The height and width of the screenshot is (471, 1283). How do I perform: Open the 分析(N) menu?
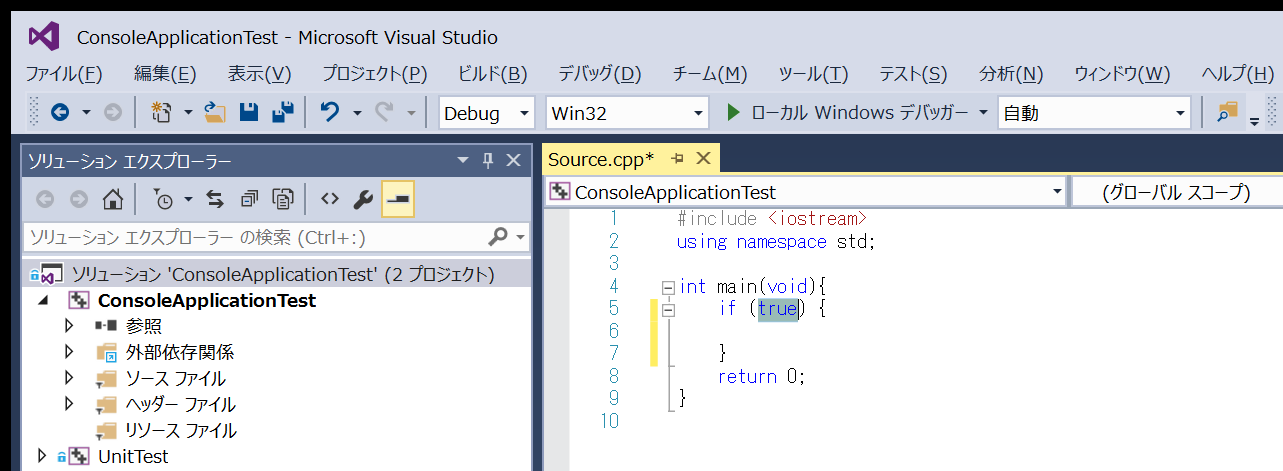point(1011,74)
